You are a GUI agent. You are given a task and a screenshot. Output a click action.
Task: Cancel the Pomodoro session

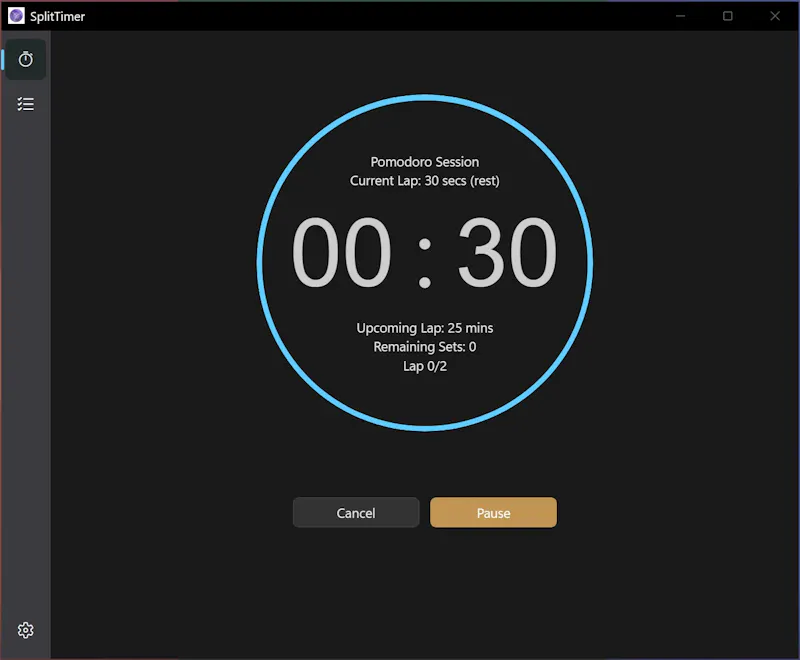coord(356,513)
